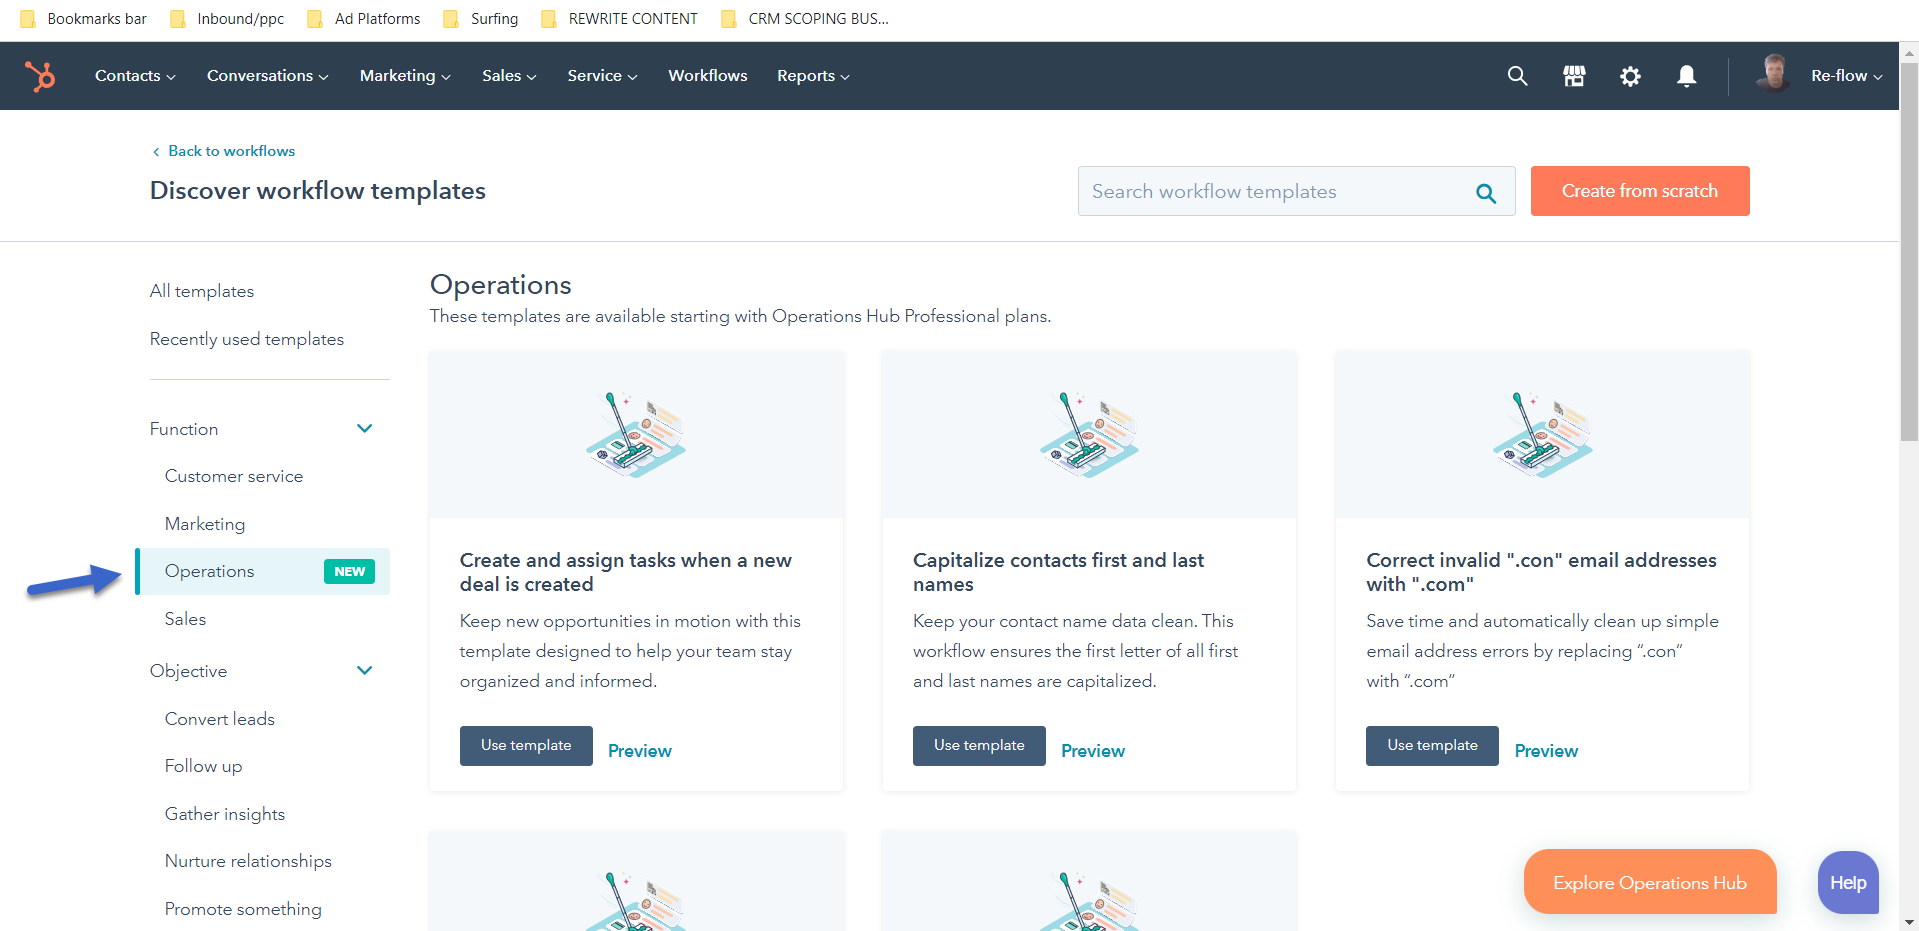This screenshot has height=931, width=1919.
Task: Select Nurture relationships under Objective
Action: pos(248,860)
